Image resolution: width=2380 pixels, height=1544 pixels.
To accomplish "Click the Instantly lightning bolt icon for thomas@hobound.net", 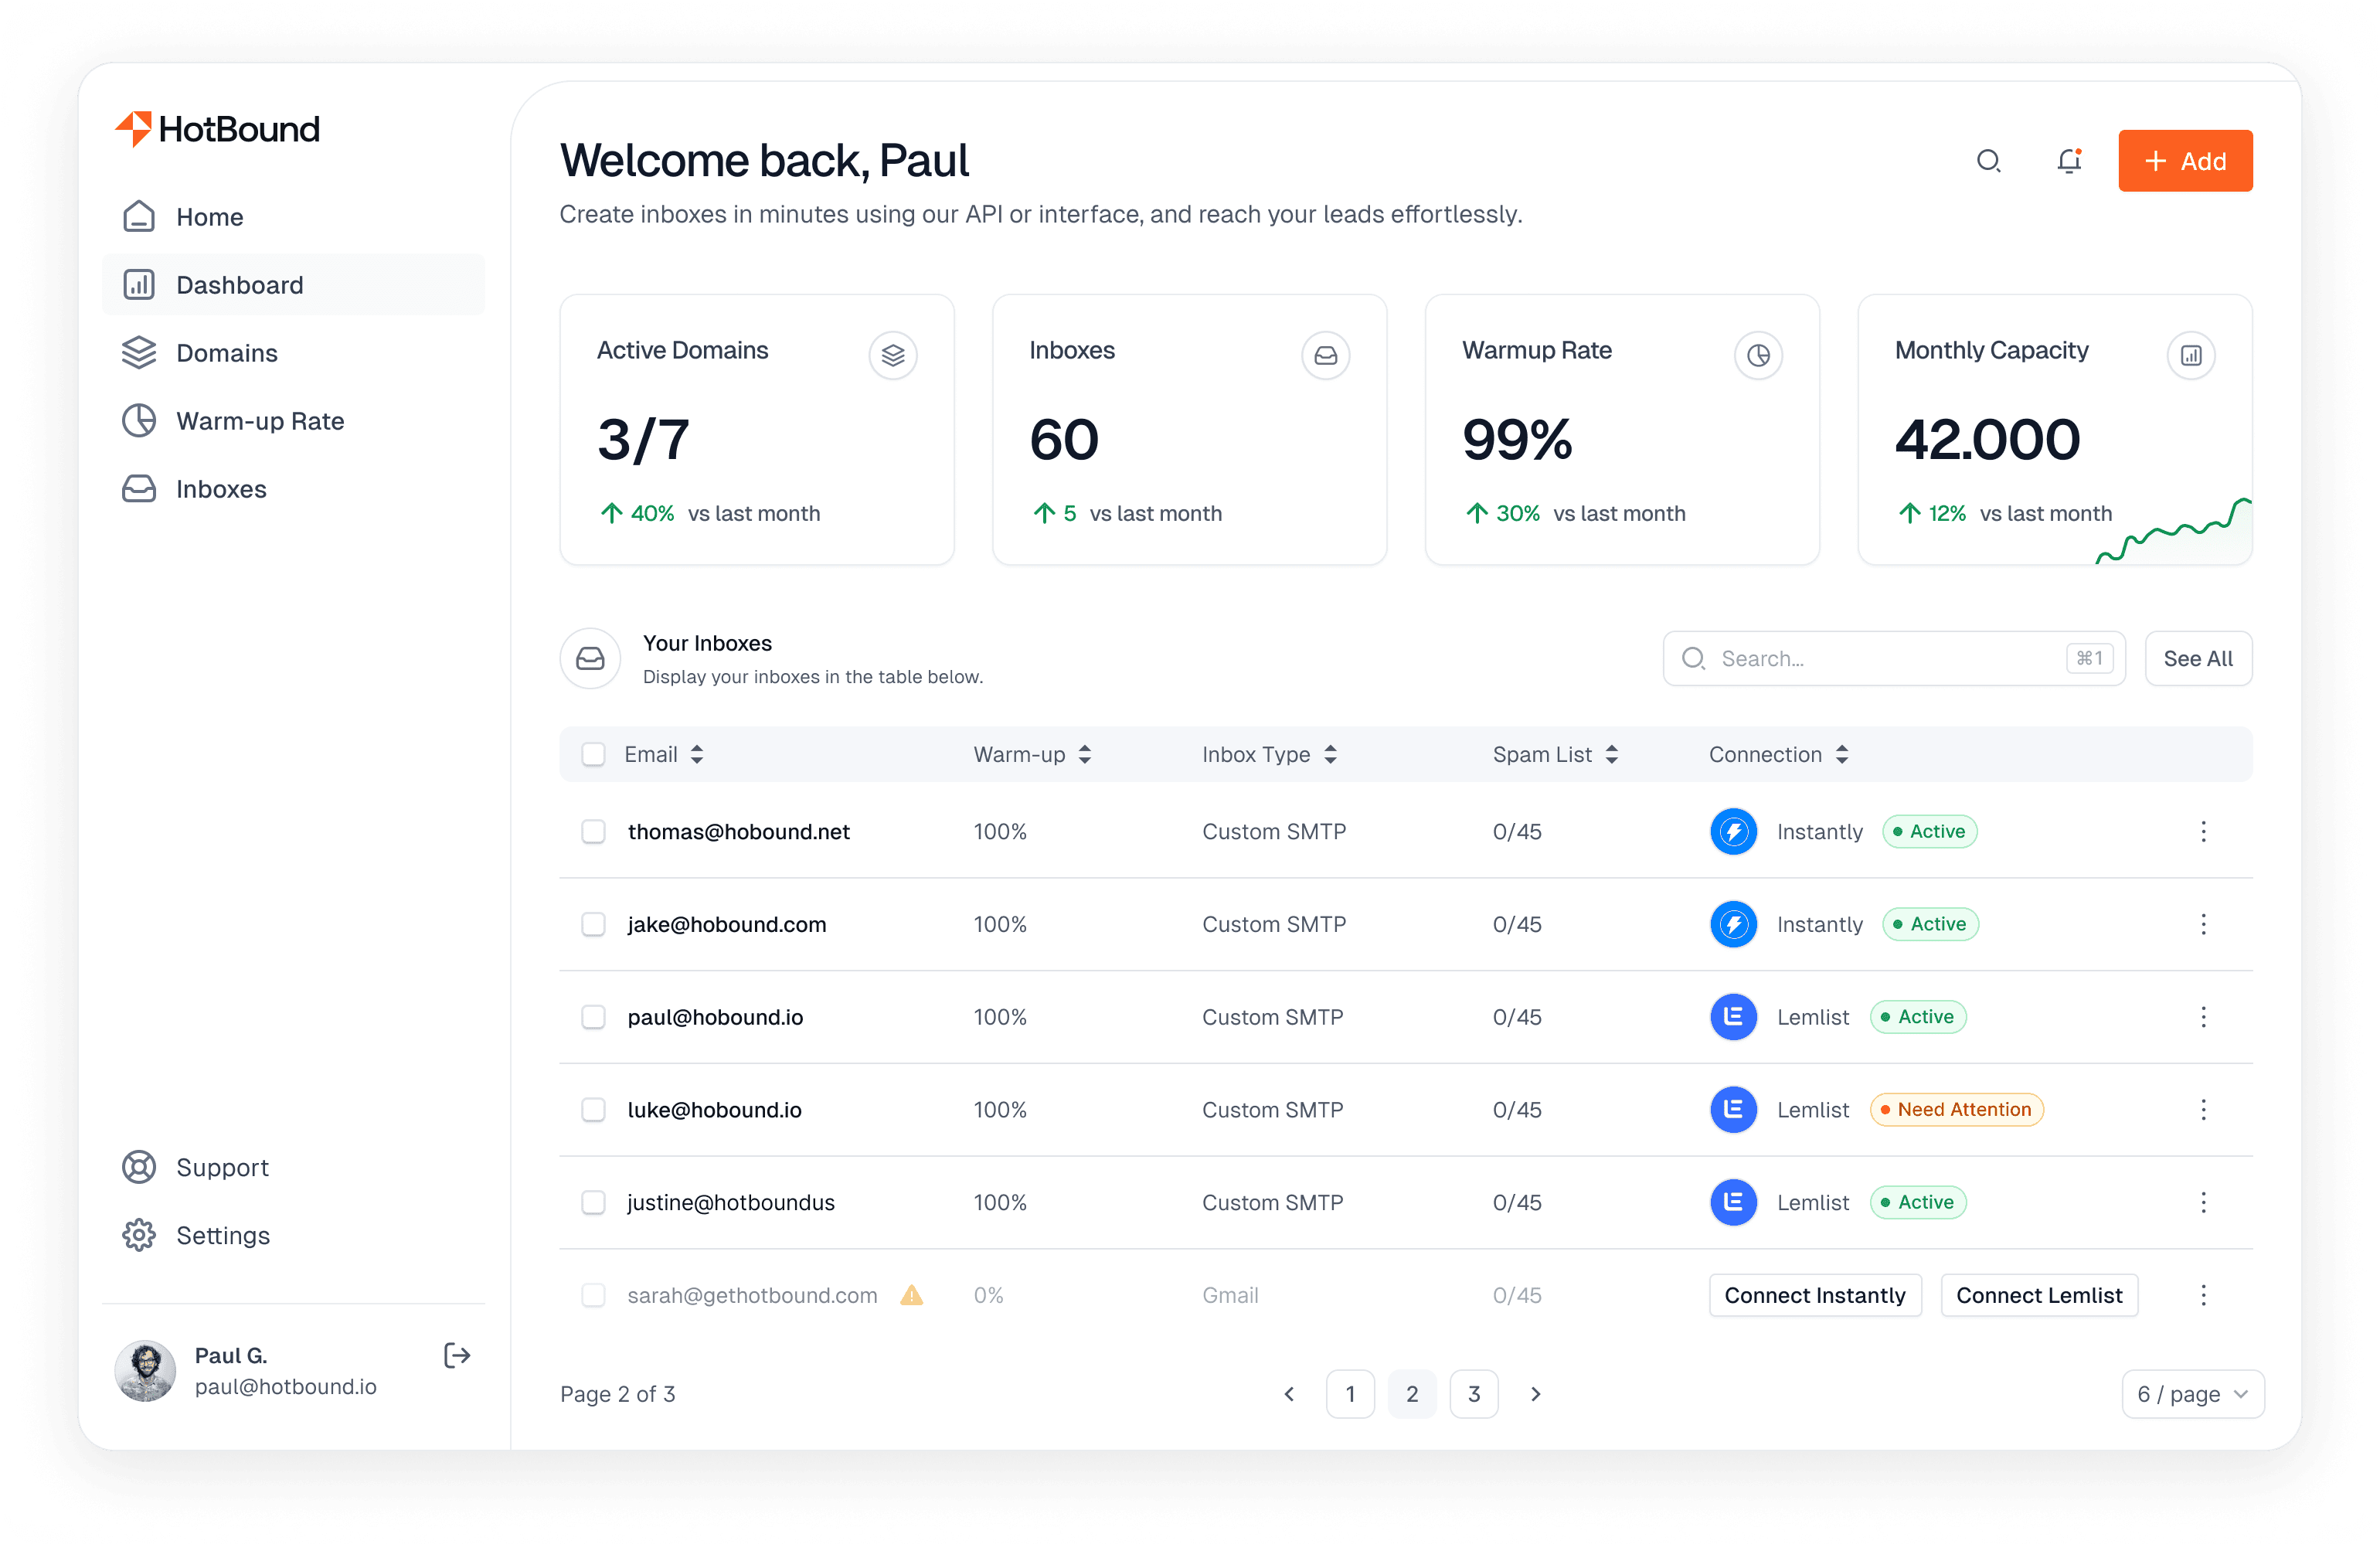I will pyautogui.click(x=1731, y=831).
